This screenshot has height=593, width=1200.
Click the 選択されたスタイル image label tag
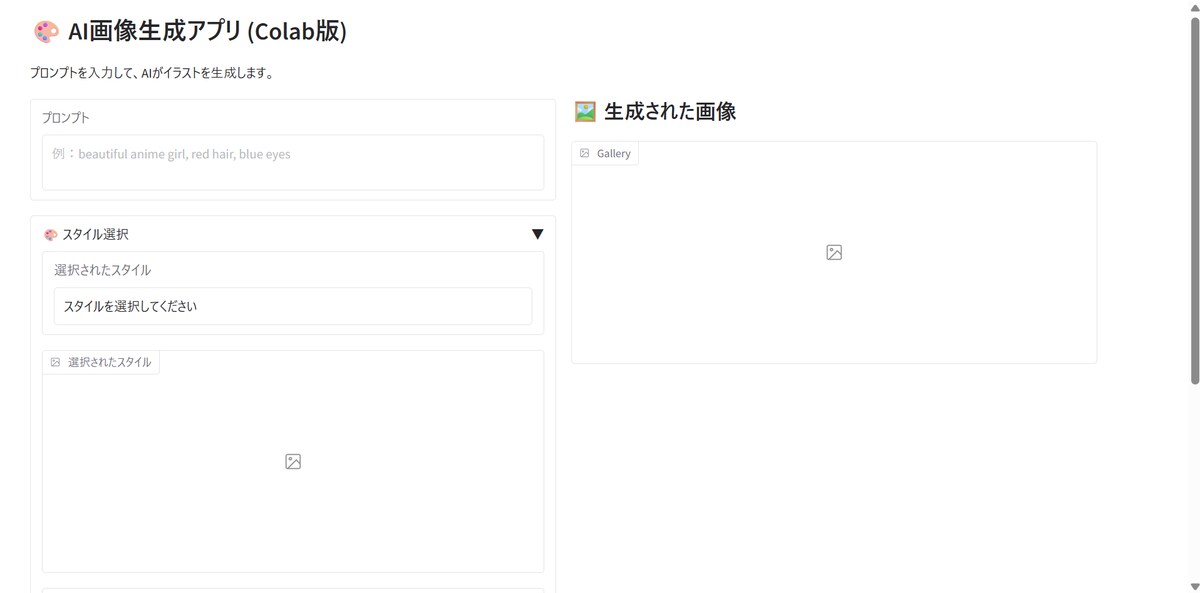101,362
